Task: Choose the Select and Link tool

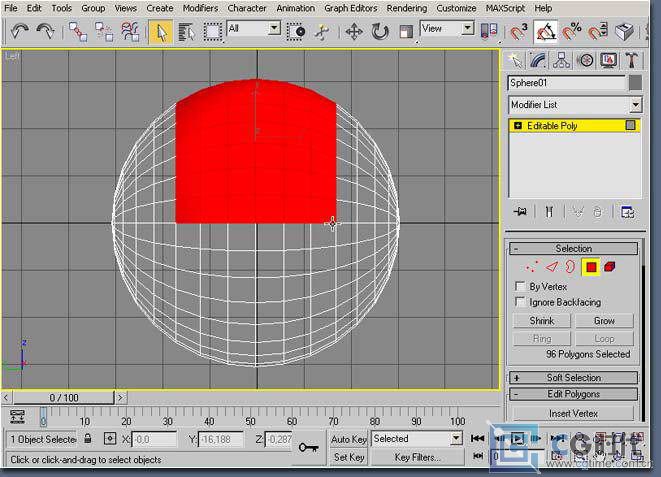Action: click(78, 32)
